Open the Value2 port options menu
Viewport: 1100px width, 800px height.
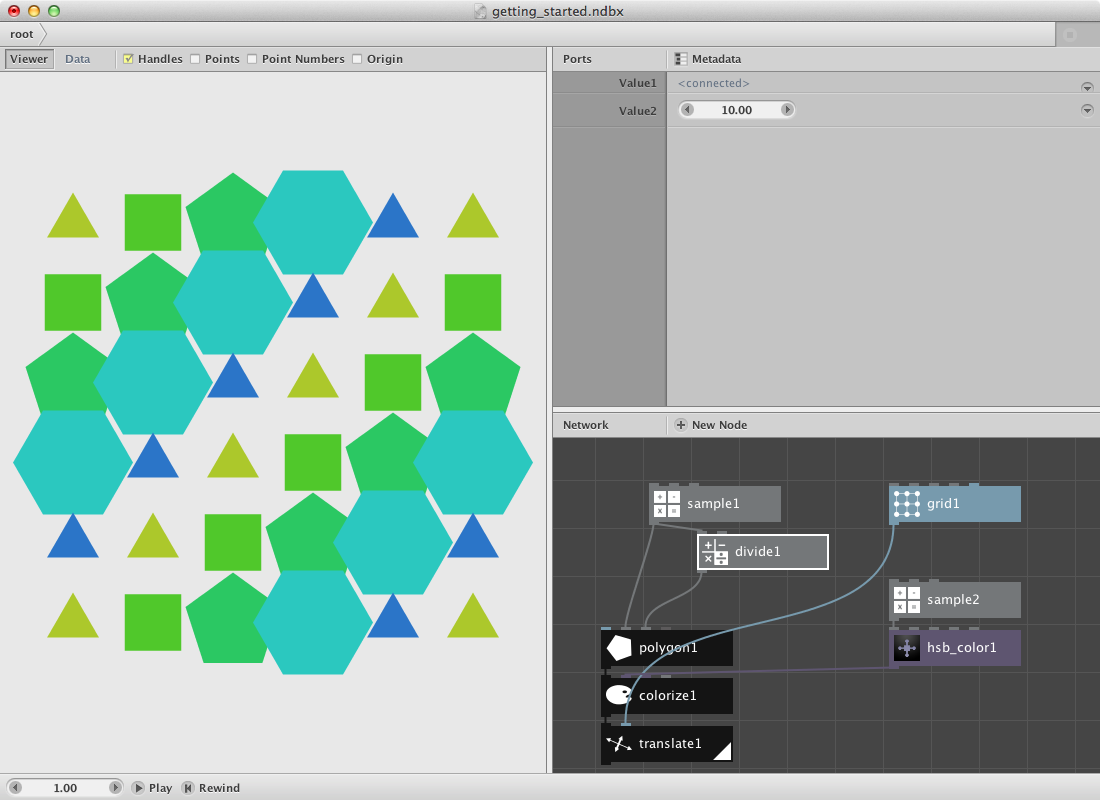coord(1087,110)
